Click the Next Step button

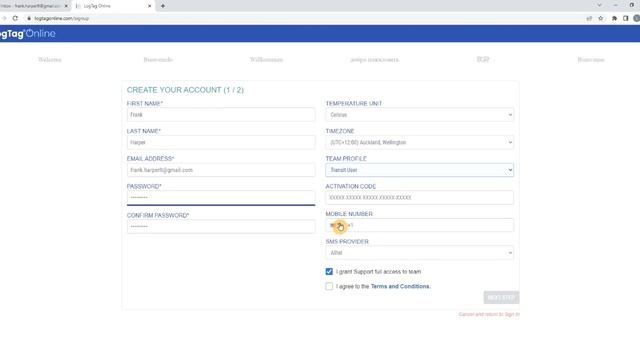(501, 298)
